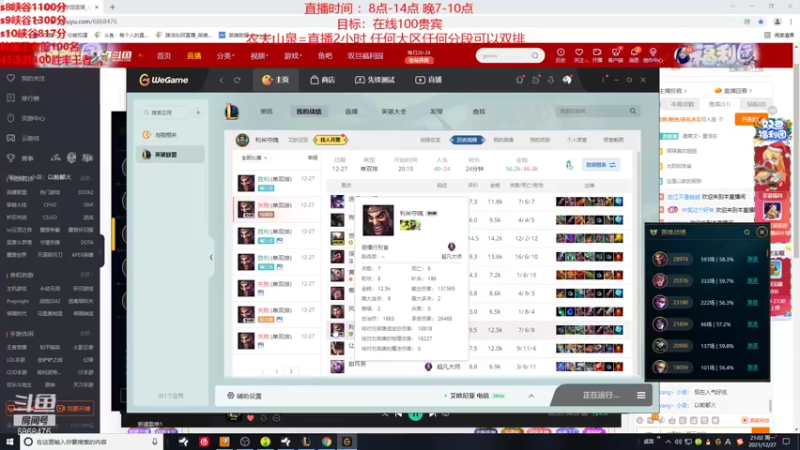
Task: Click the summoner search magnifier icon
Action: click(x=633, y=111)
